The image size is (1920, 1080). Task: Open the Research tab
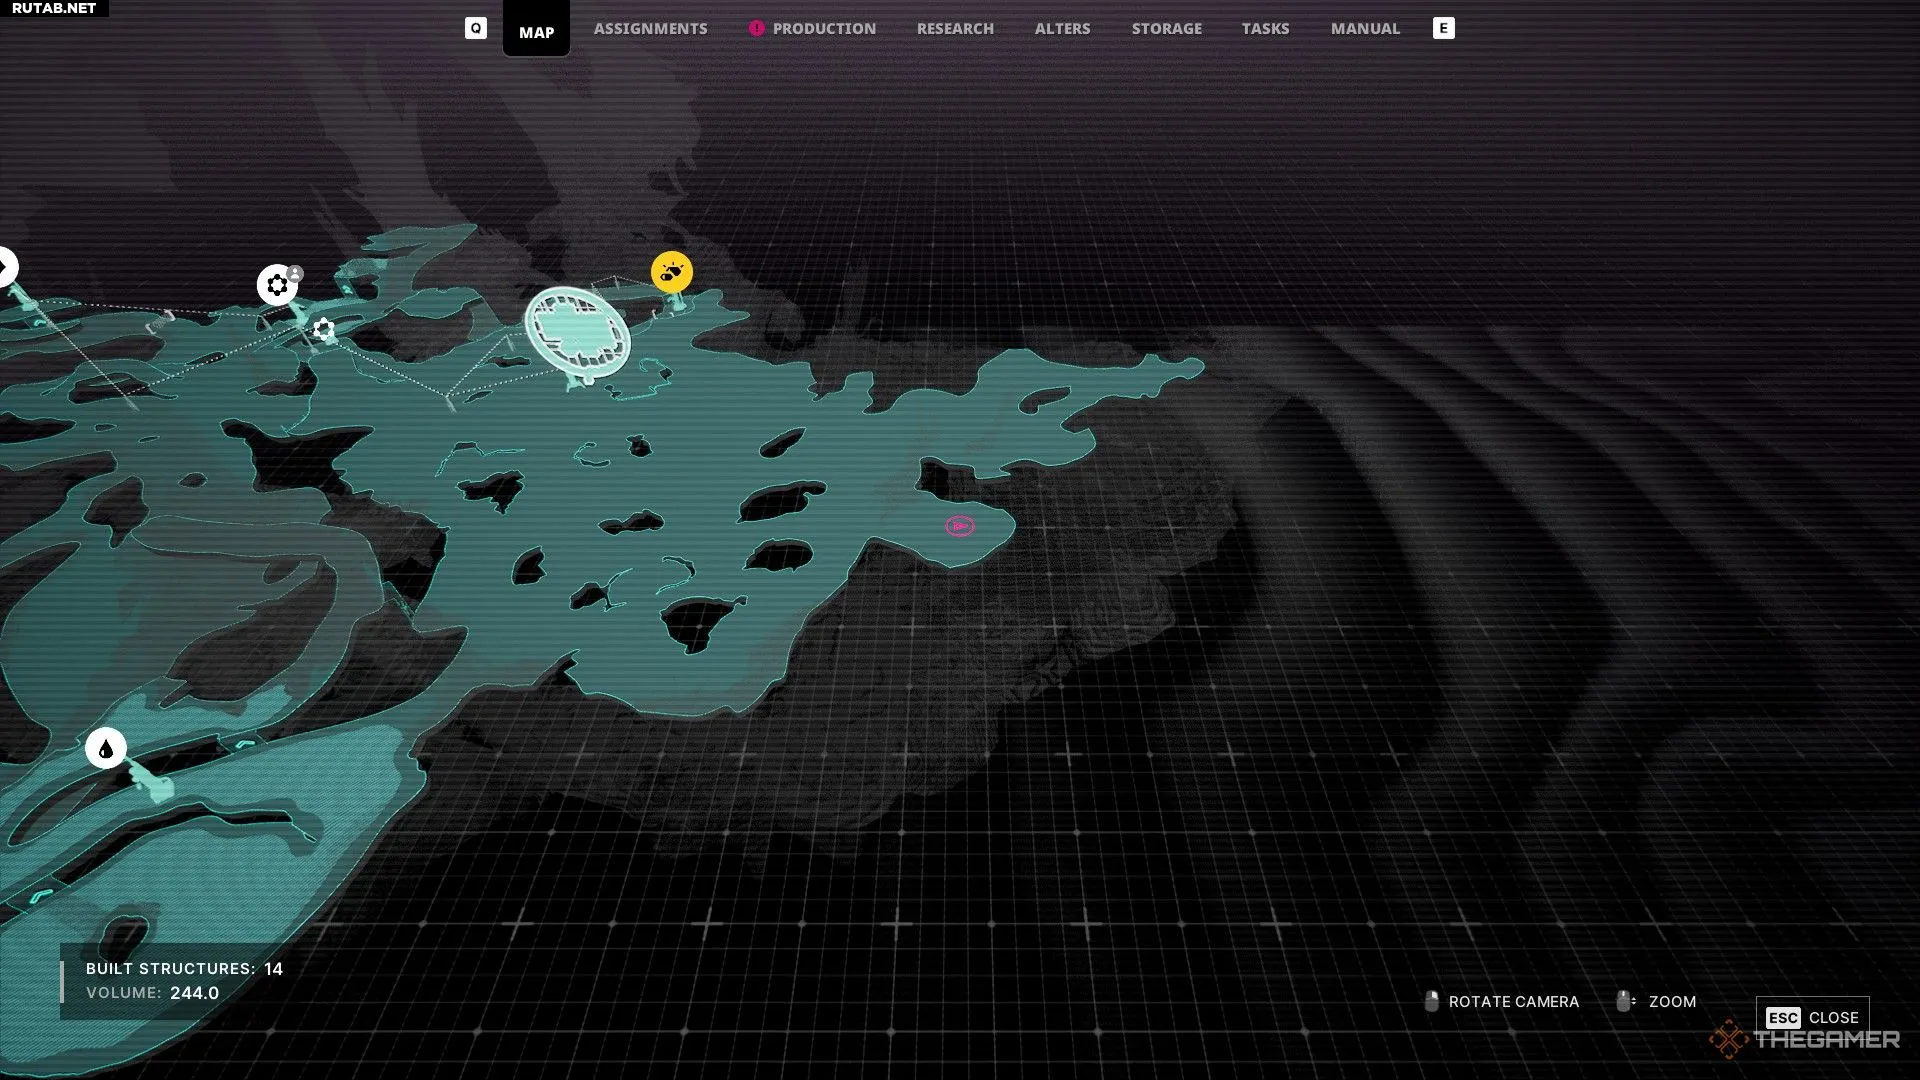click(x=955, y=29)
